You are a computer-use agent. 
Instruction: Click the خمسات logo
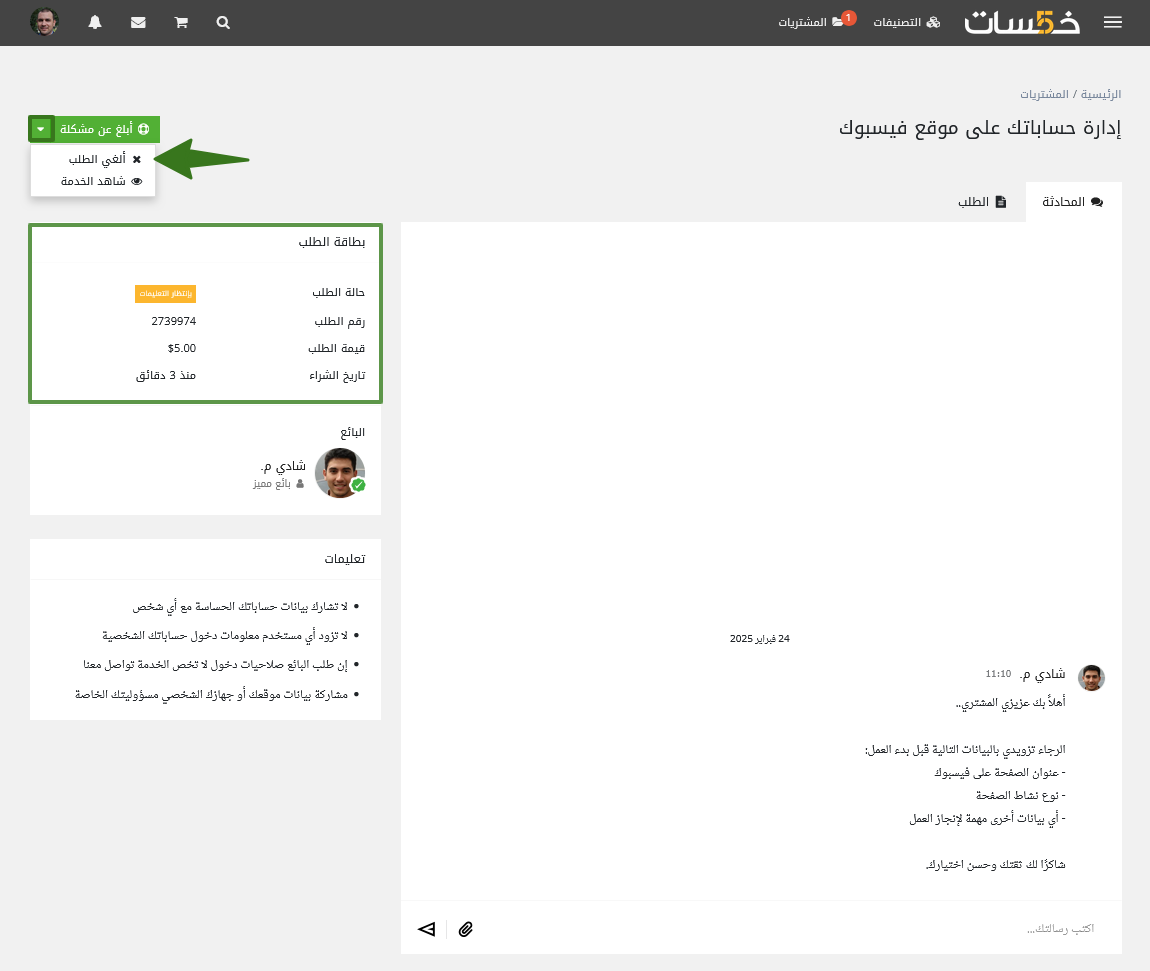pyautogui.click(x=1022, y=22)
